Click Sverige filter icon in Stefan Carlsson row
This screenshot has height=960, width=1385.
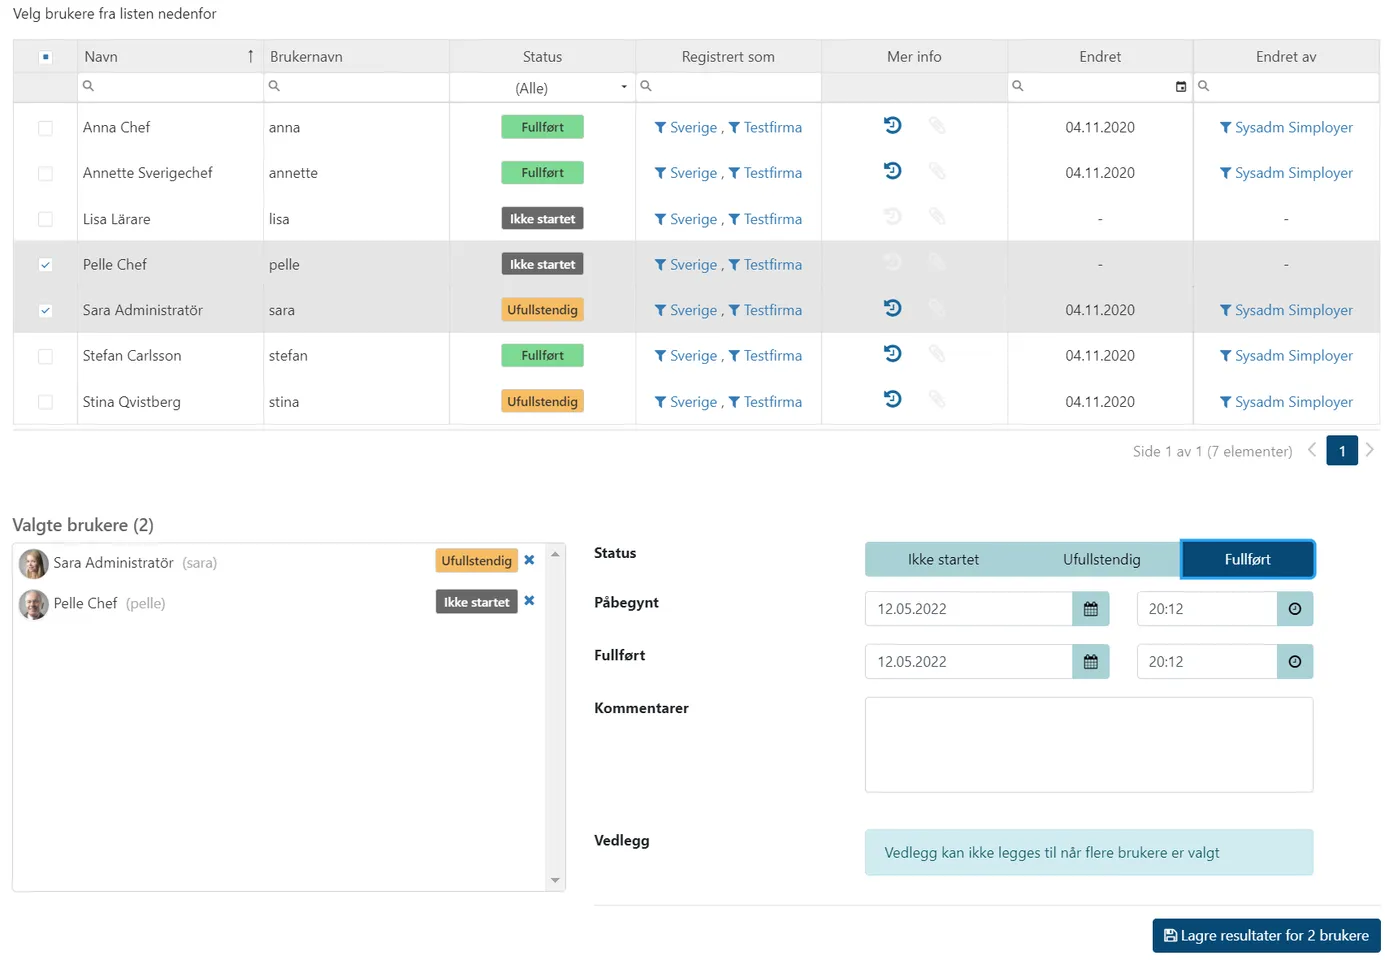(661, 356)
